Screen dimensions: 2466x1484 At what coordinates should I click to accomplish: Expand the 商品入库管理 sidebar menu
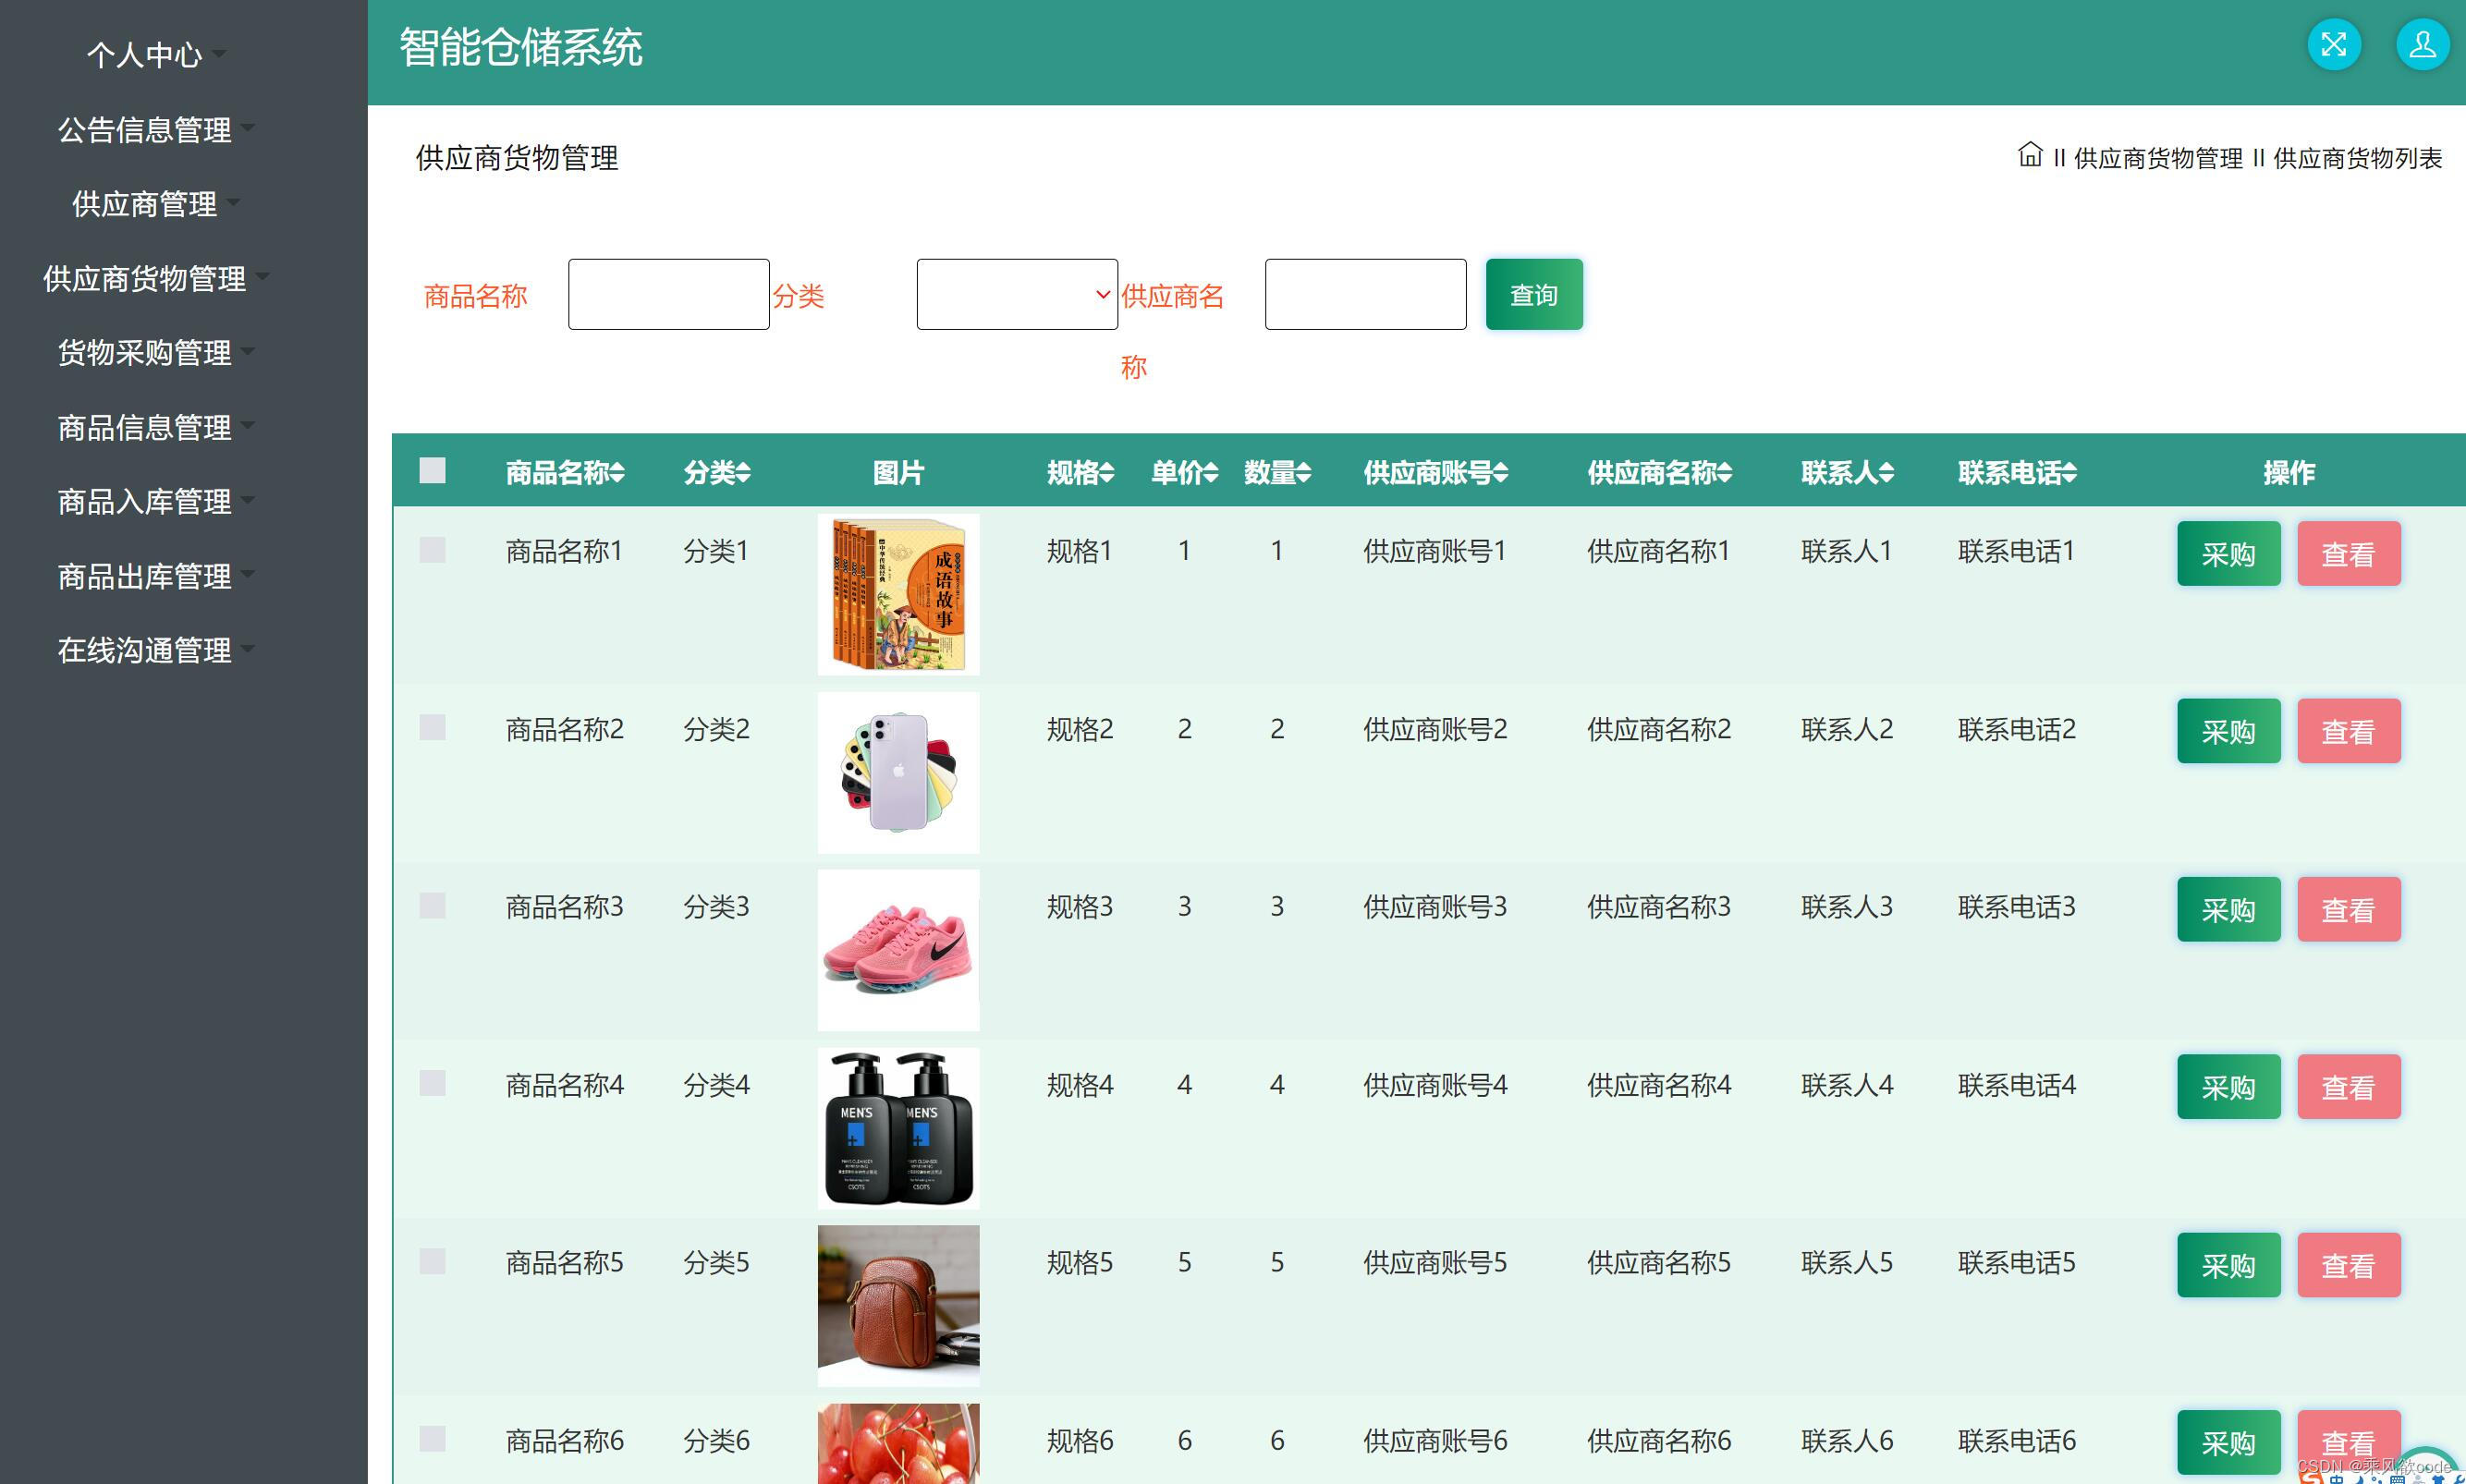pyautogui.click(x=146, y=502)
